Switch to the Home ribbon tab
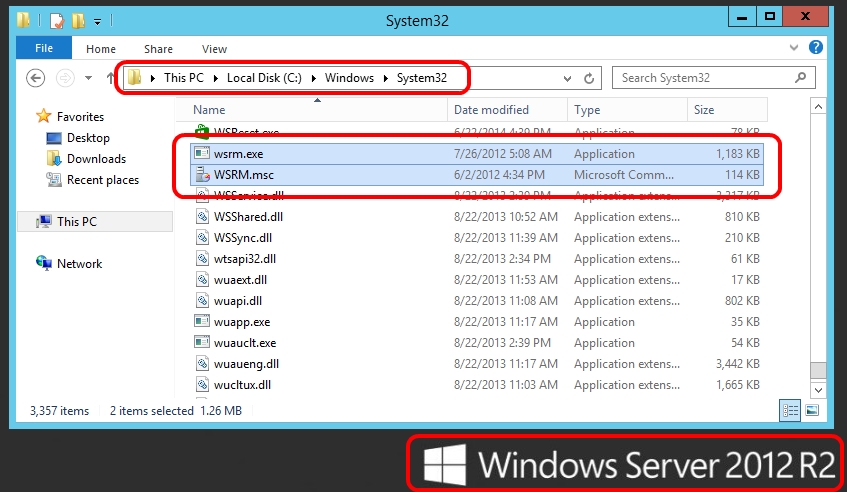The width and height of the screenshot is (847, 492). [x=100, y=49]
